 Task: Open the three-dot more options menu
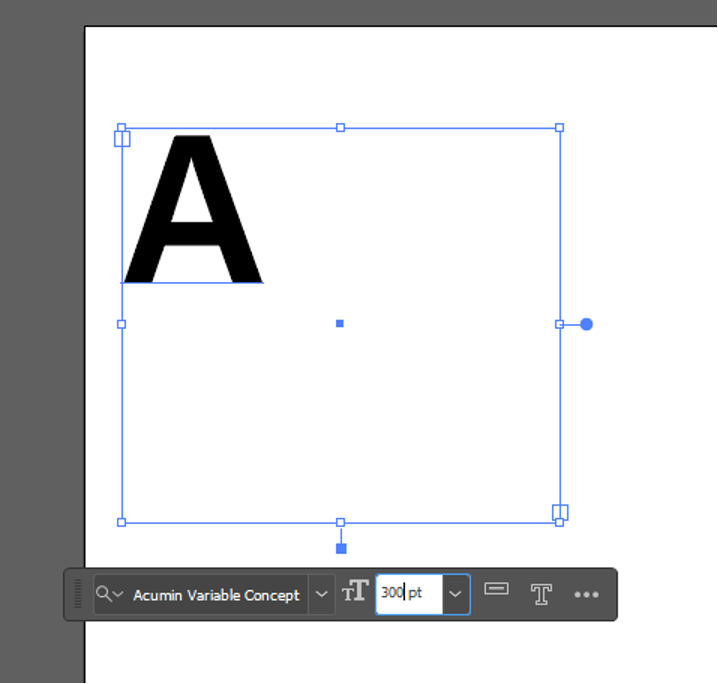[586, 594]
